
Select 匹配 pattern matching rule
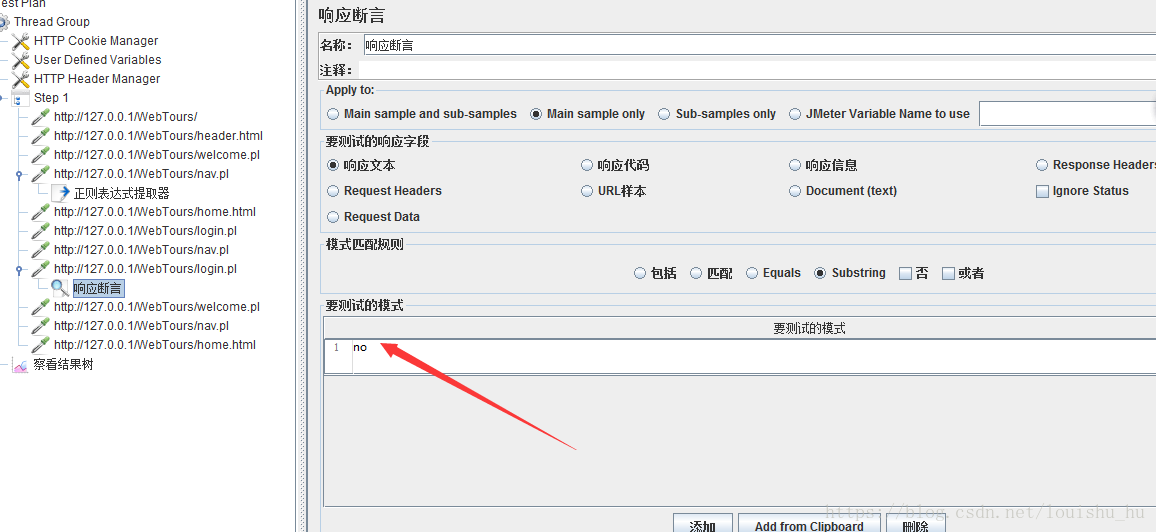tap(696, 273)
